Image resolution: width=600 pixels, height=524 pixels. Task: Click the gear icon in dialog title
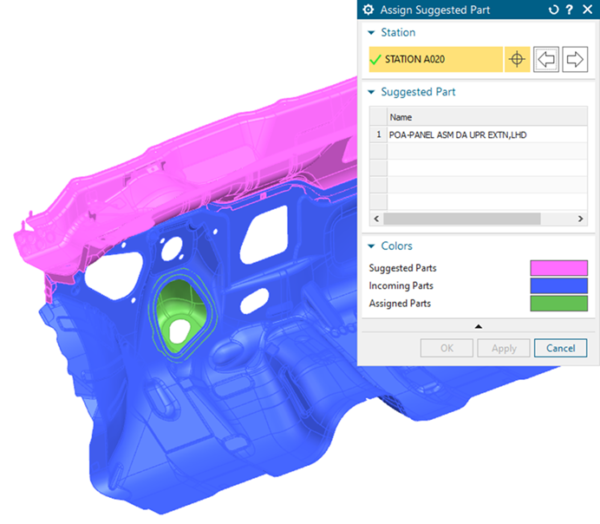tap(369, 9)
